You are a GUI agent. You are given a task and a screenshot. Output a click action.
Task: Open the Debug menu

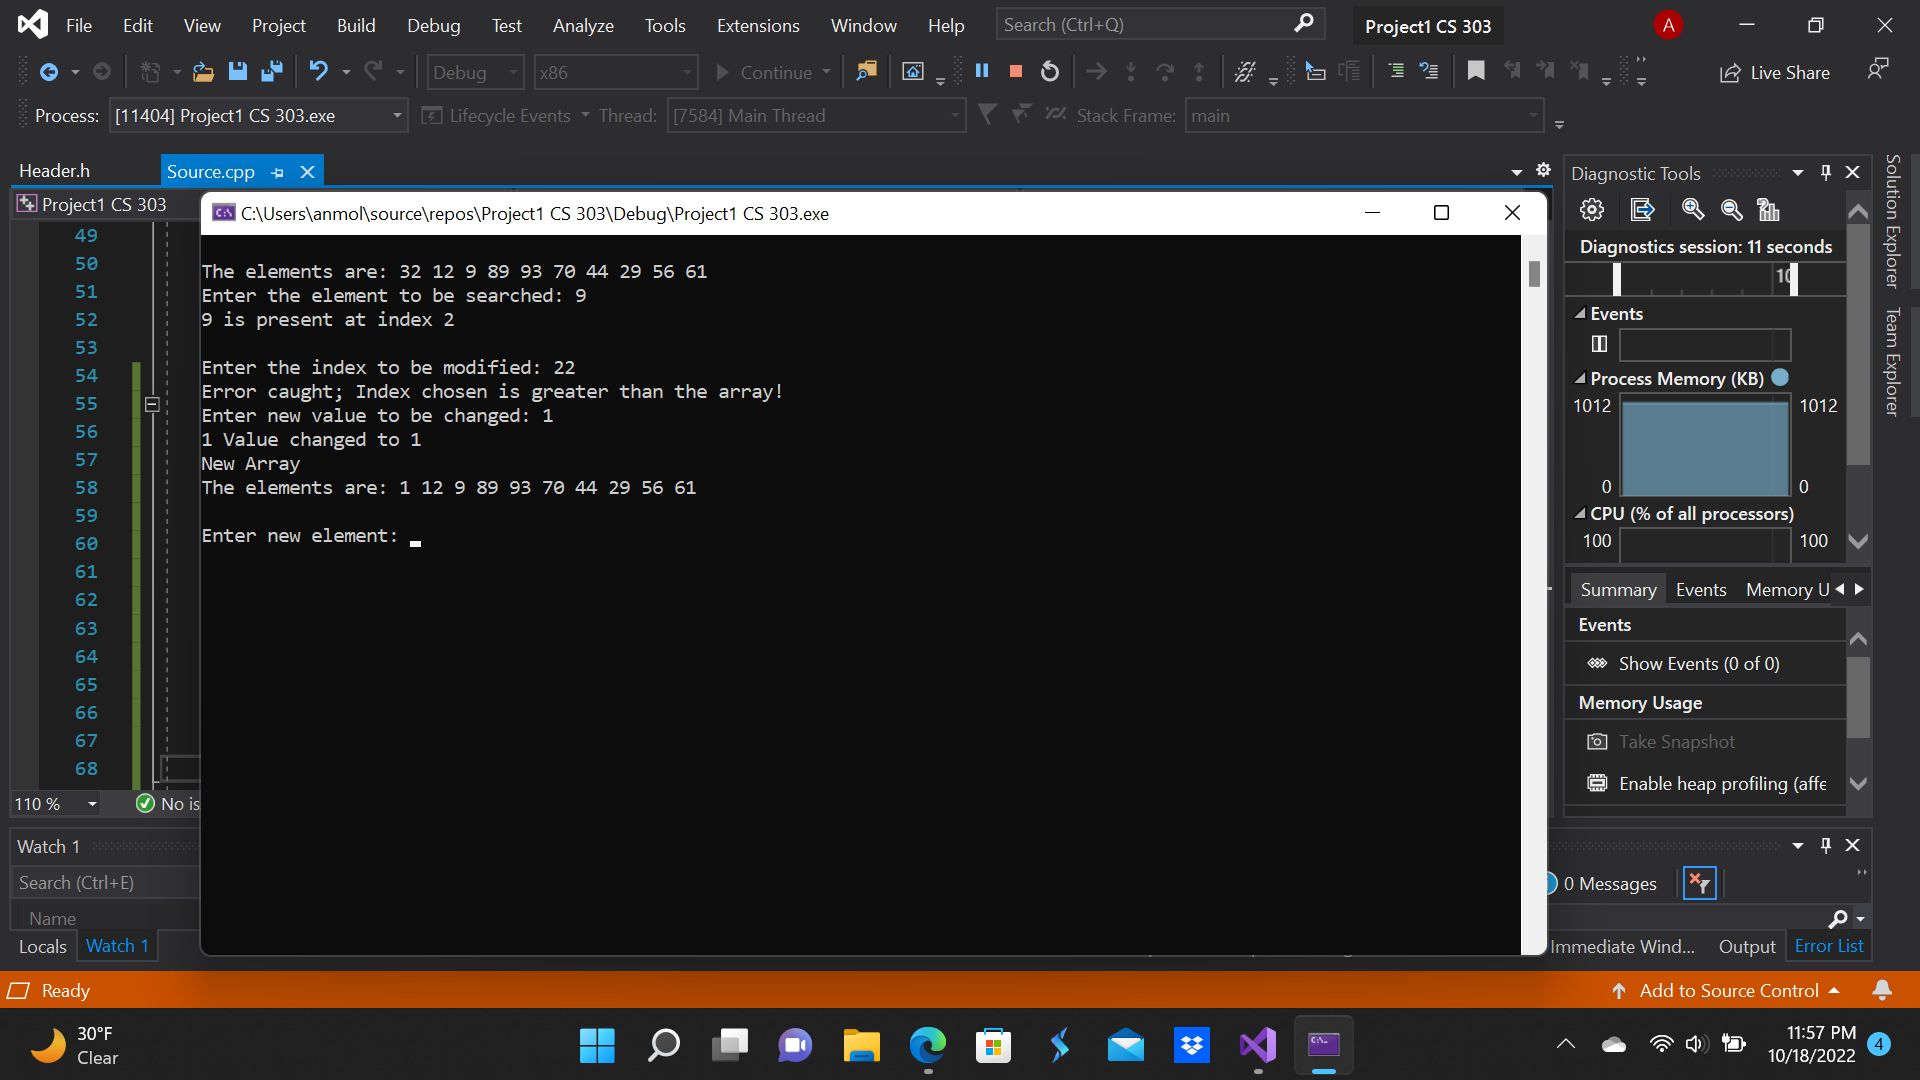(x=433, y=25)
